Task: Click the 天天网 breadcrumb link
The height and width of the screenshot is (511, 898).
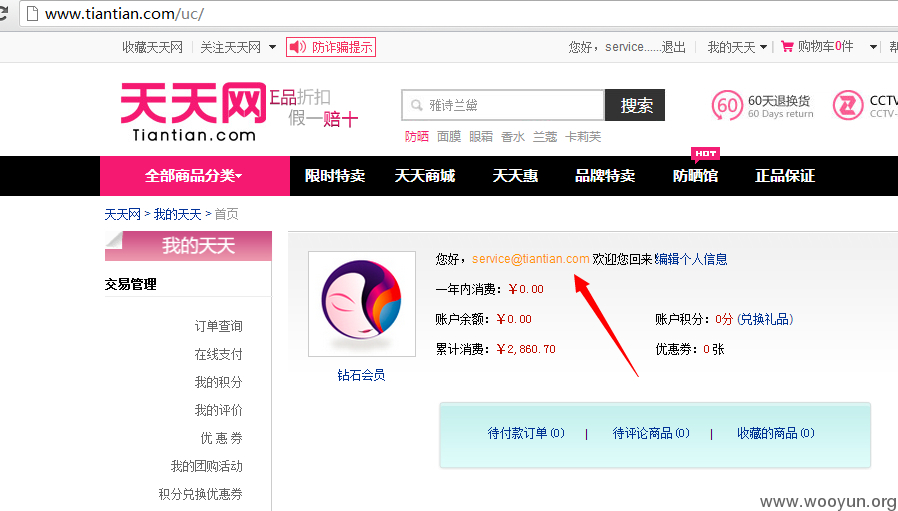Action: (x=123, y=214)
